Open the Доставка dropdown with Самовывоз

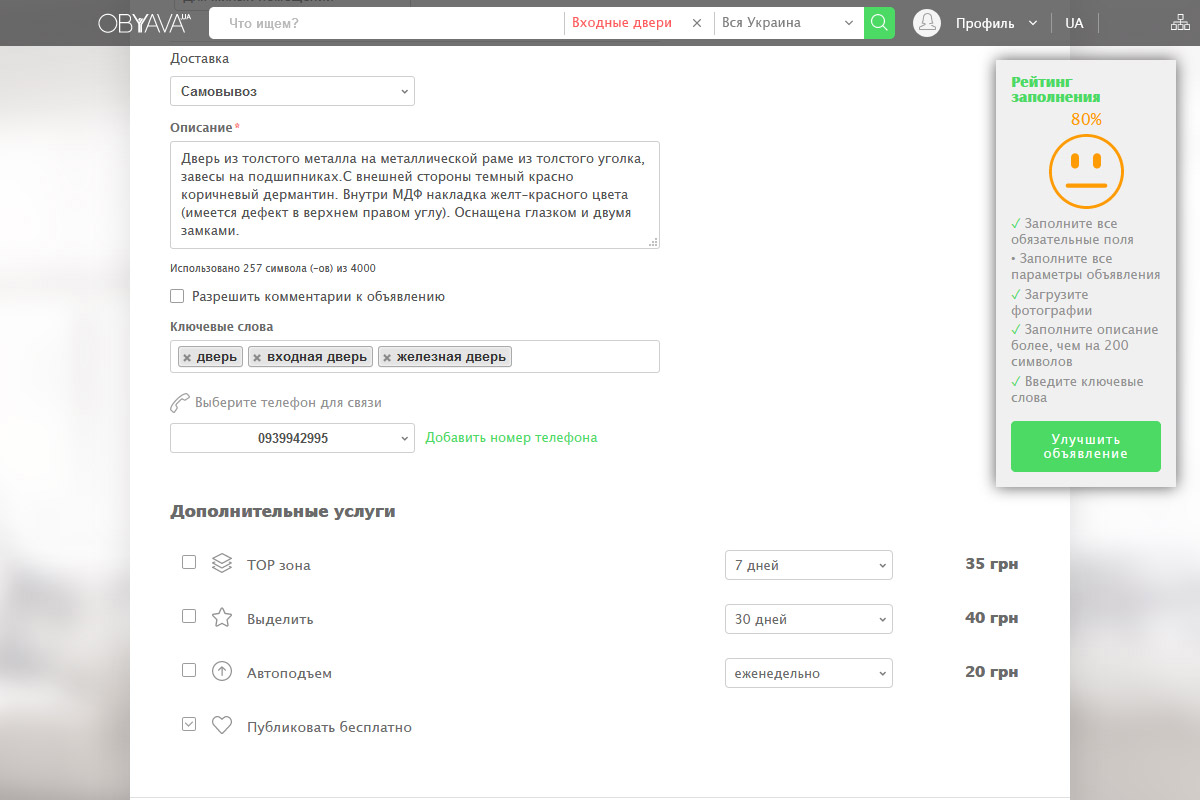[292, 91]
